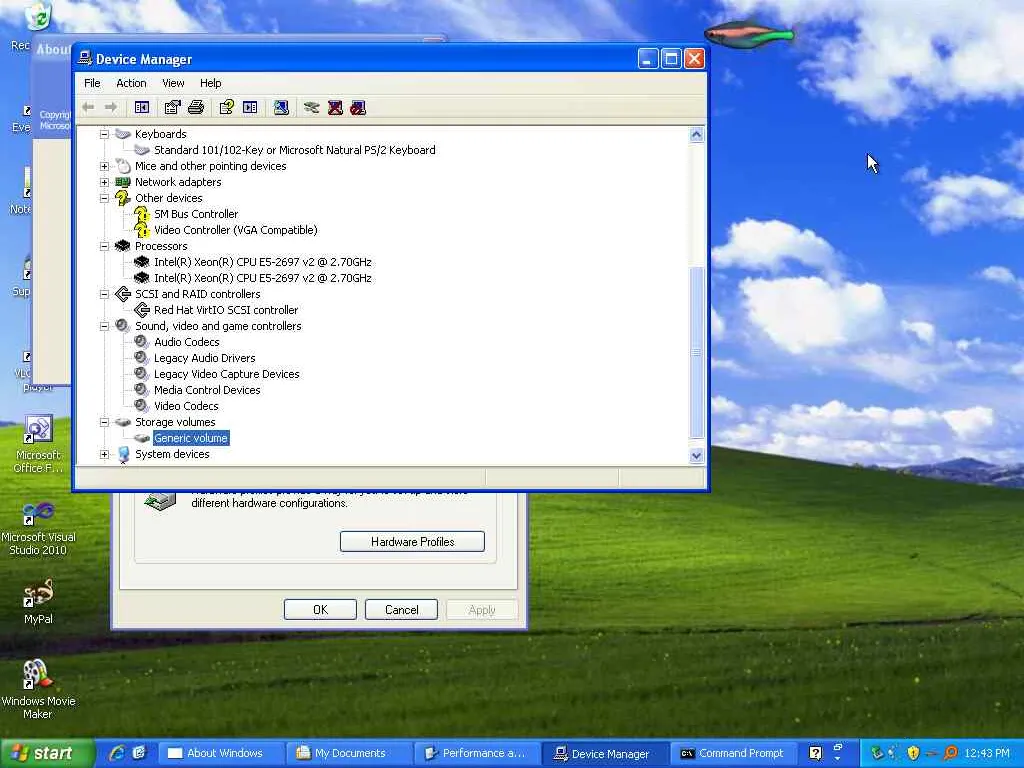Click the keyboard icon beside Standard 101/102-Key Keyboard

click(x=142, y=150)
